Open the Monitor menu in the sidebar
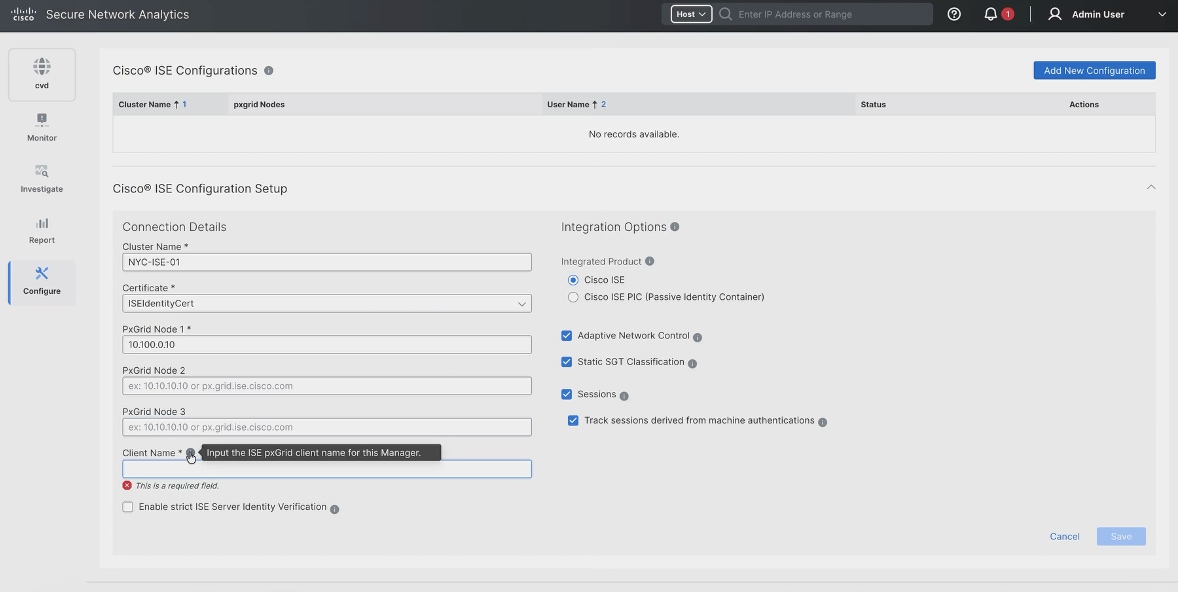 42,128
